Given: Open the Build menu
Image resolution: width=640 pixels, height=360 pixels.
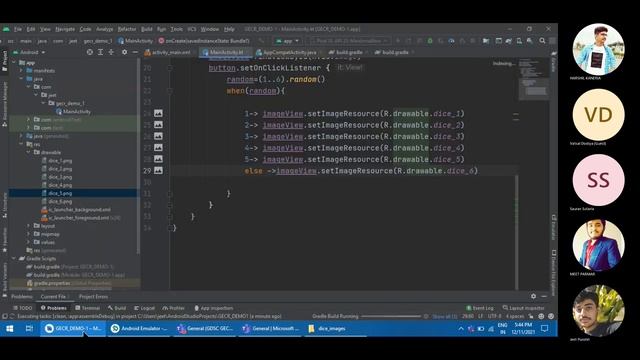Looking at the screenshot, I should (x=147, y=29).
